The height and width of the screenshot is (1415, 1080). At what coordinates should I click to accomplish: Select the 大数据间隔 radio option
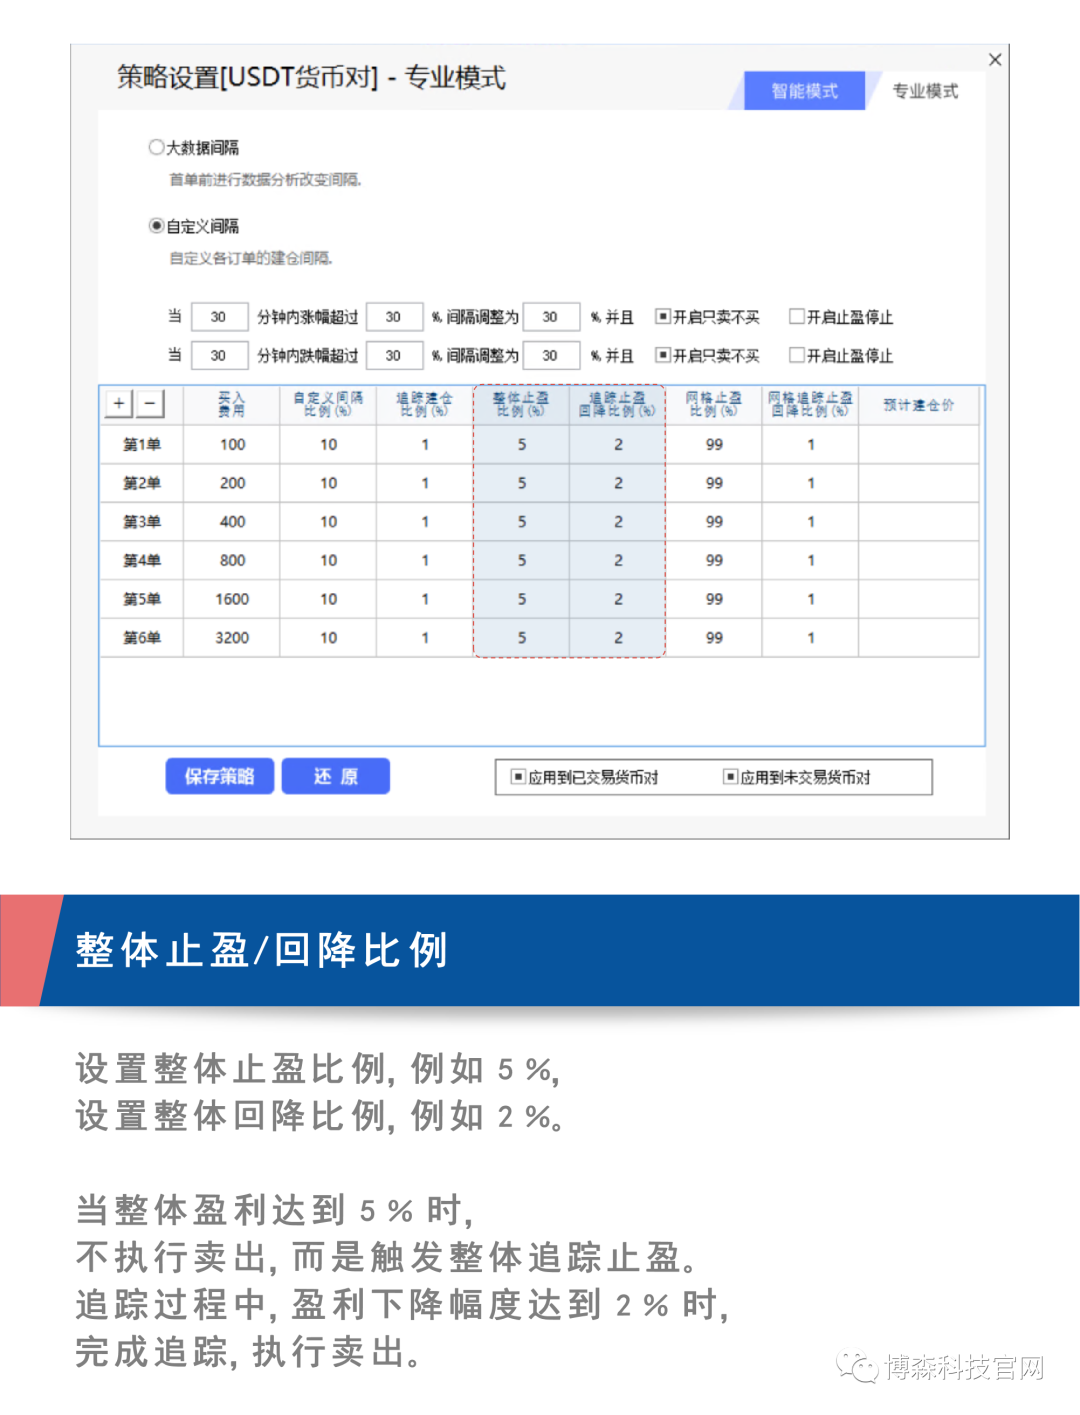pyautogui.click(x=156, y=147)
